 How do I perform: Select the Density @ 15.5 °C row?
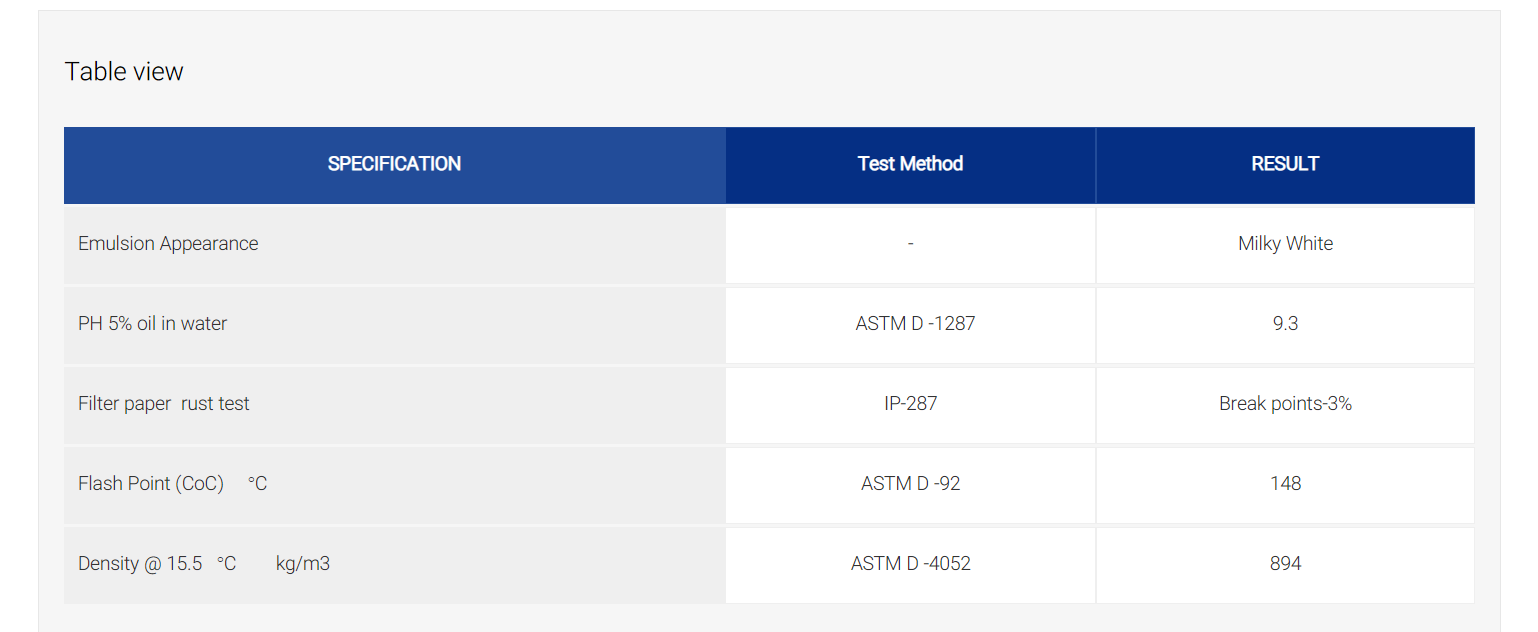769,565
